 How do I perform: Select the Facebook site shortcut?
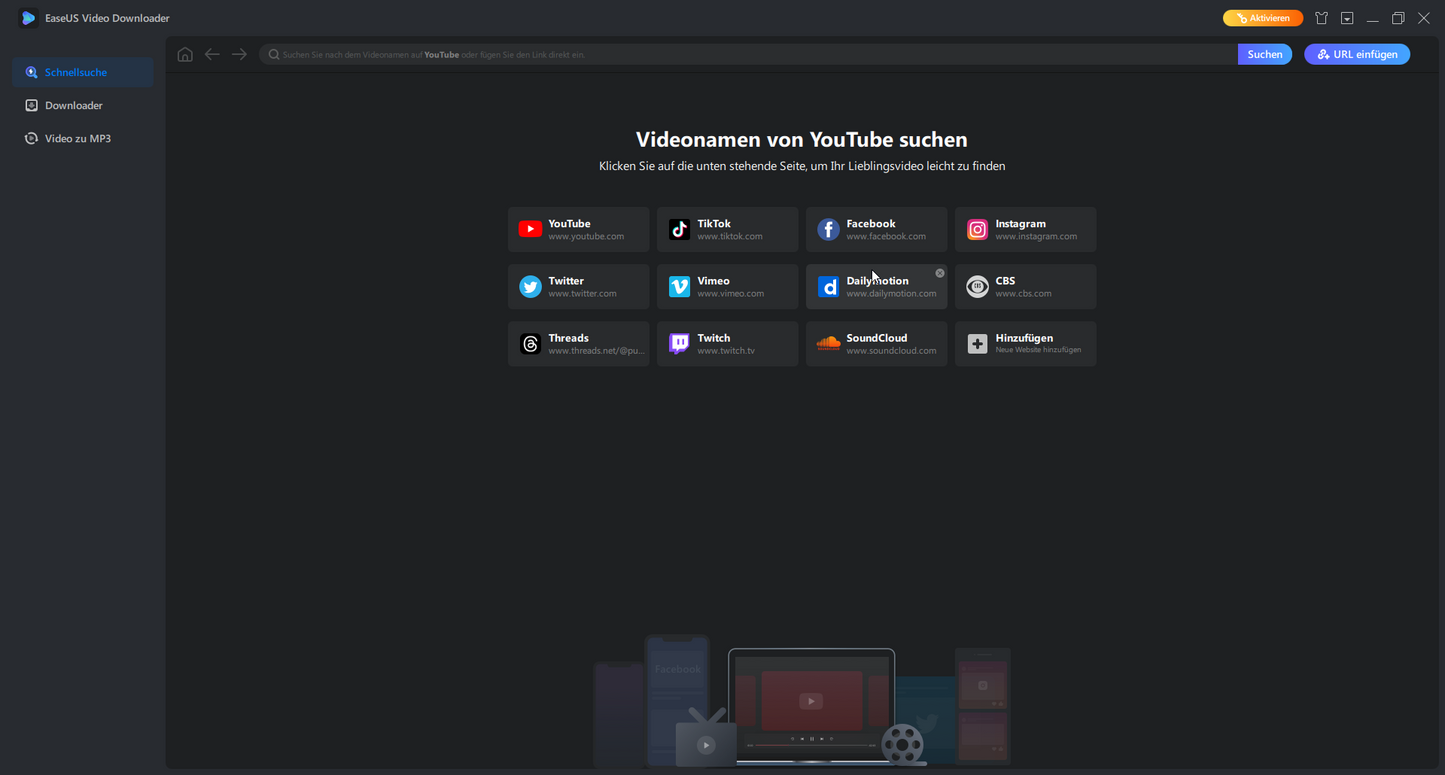click(876, 230)
